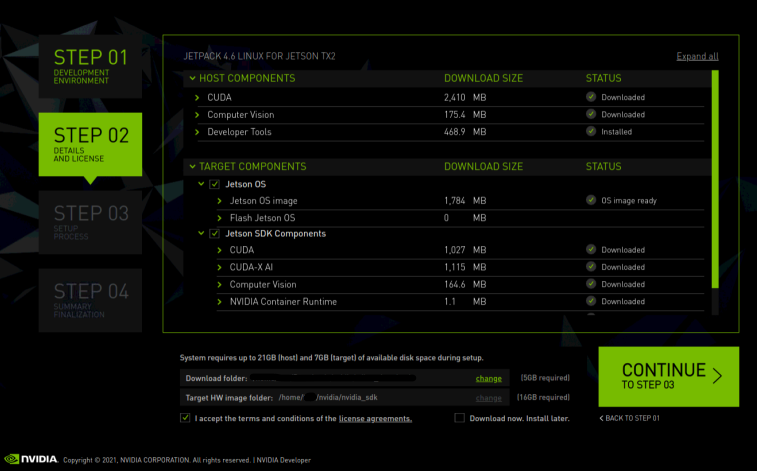Screen dimensions: 757x471
Task: Expand the Jetson OS image row
Action: [x=220, y=201]
